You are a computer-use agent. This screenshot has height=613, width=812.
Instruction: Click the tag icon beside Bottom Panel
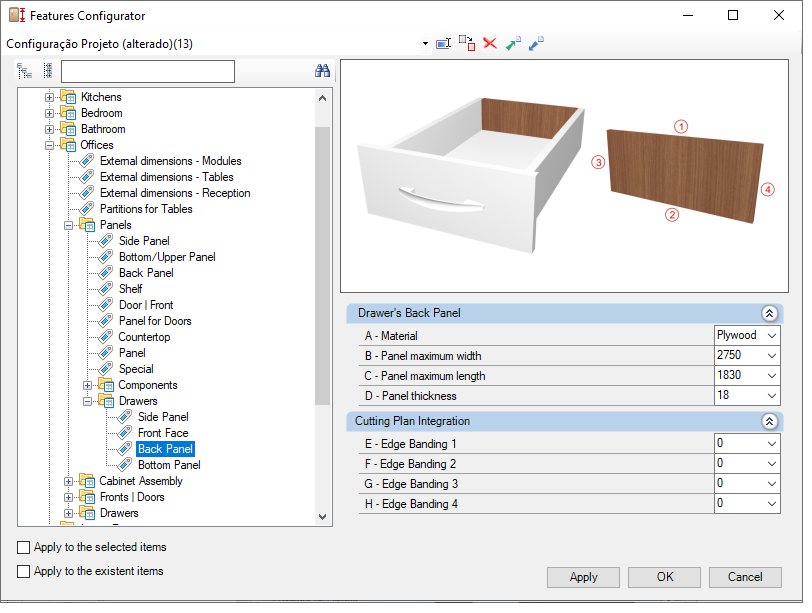pyautogui.click(x=125, y=465)
